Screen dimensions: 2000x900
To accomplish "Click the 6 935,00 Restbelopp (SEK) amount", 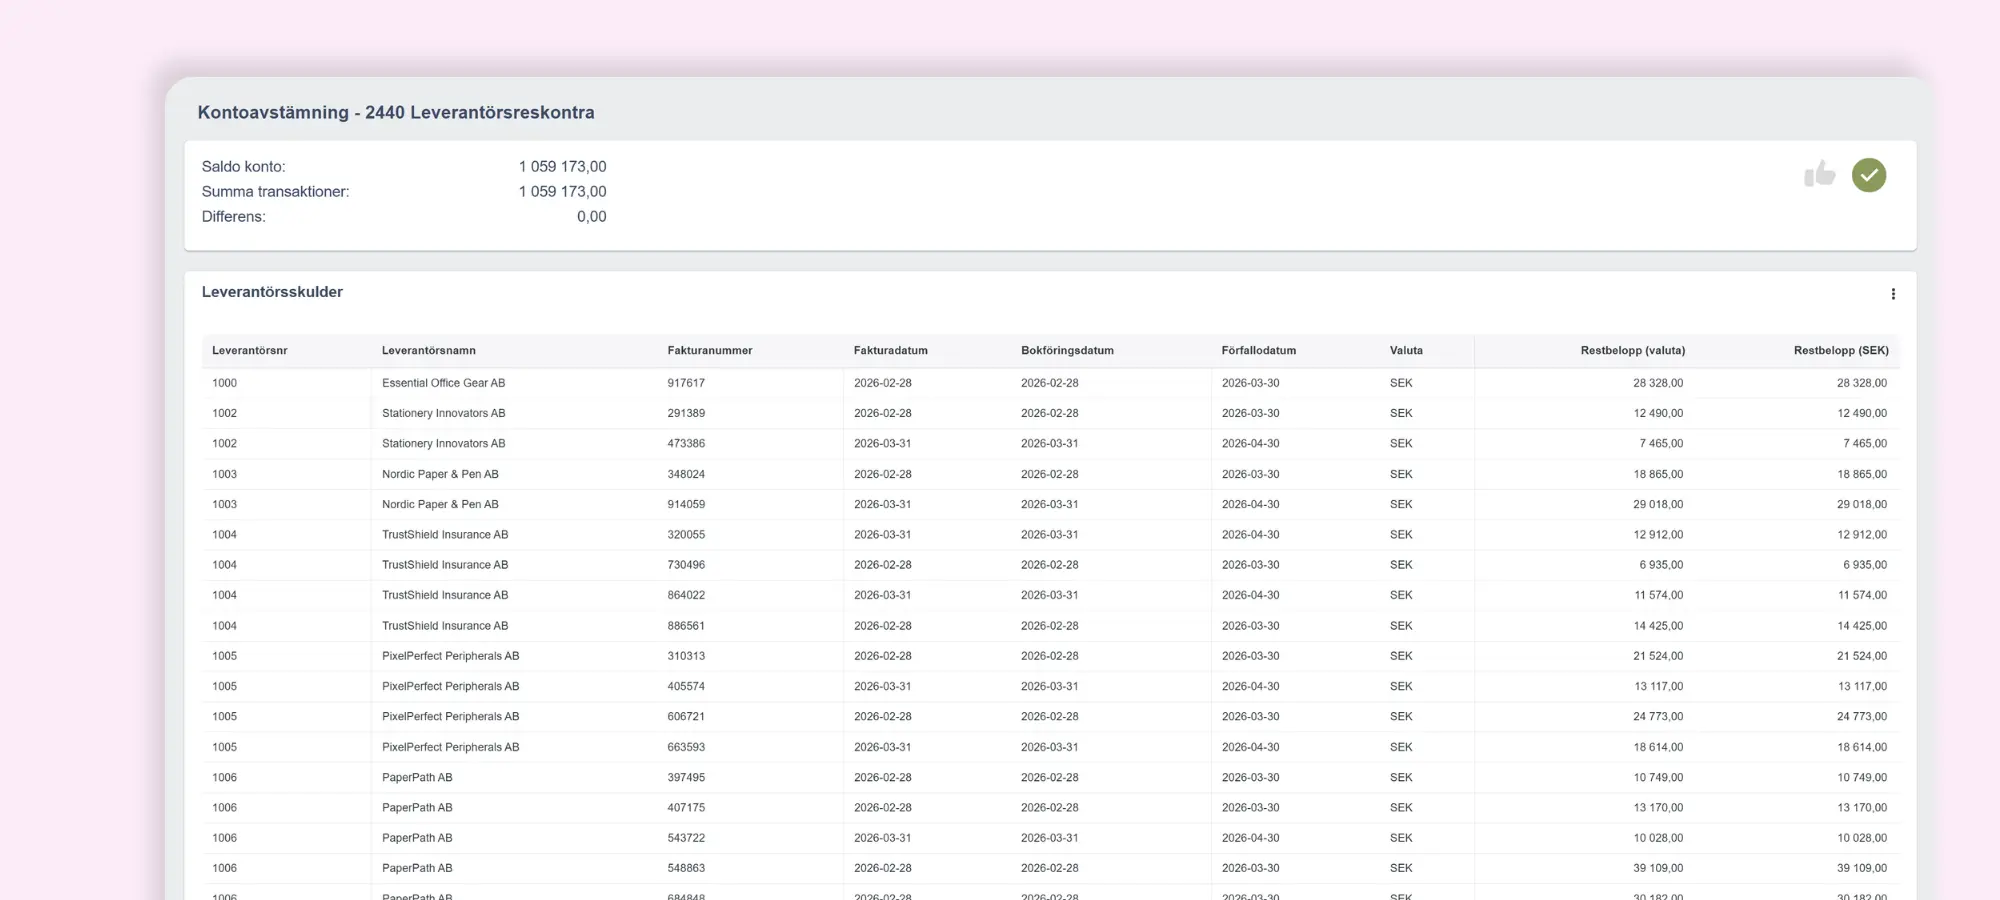I will tap(1865, 565).
